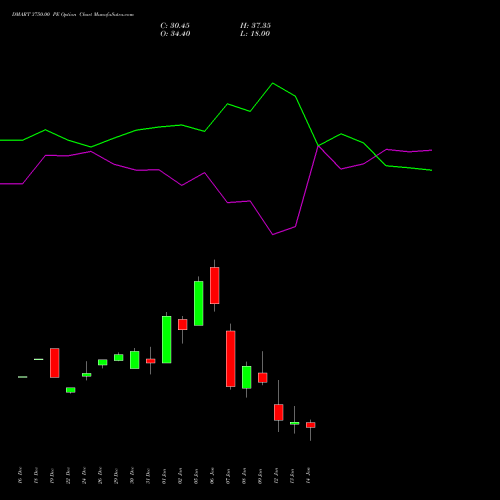Click the "08 Jan" date axis label
Viewport: 500px width, 500px height.
(244, 476)
